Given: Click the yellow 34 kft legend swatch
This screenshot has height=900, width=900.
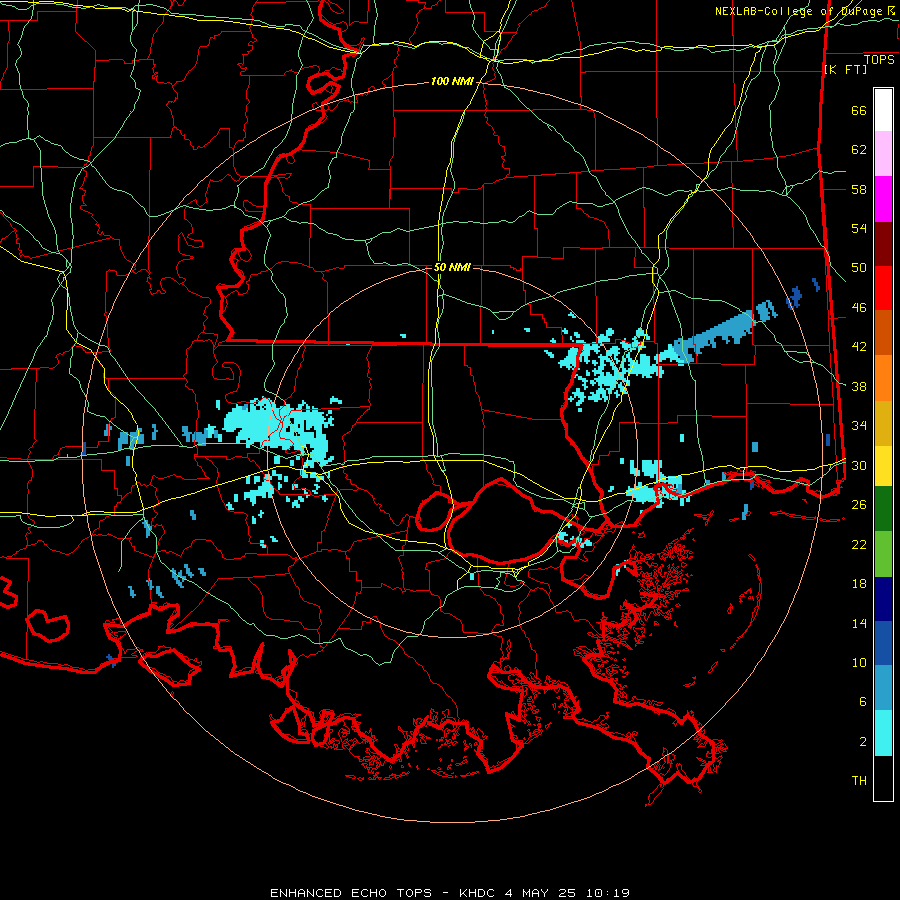Looking at the screenshot, I should click(883, 466).
